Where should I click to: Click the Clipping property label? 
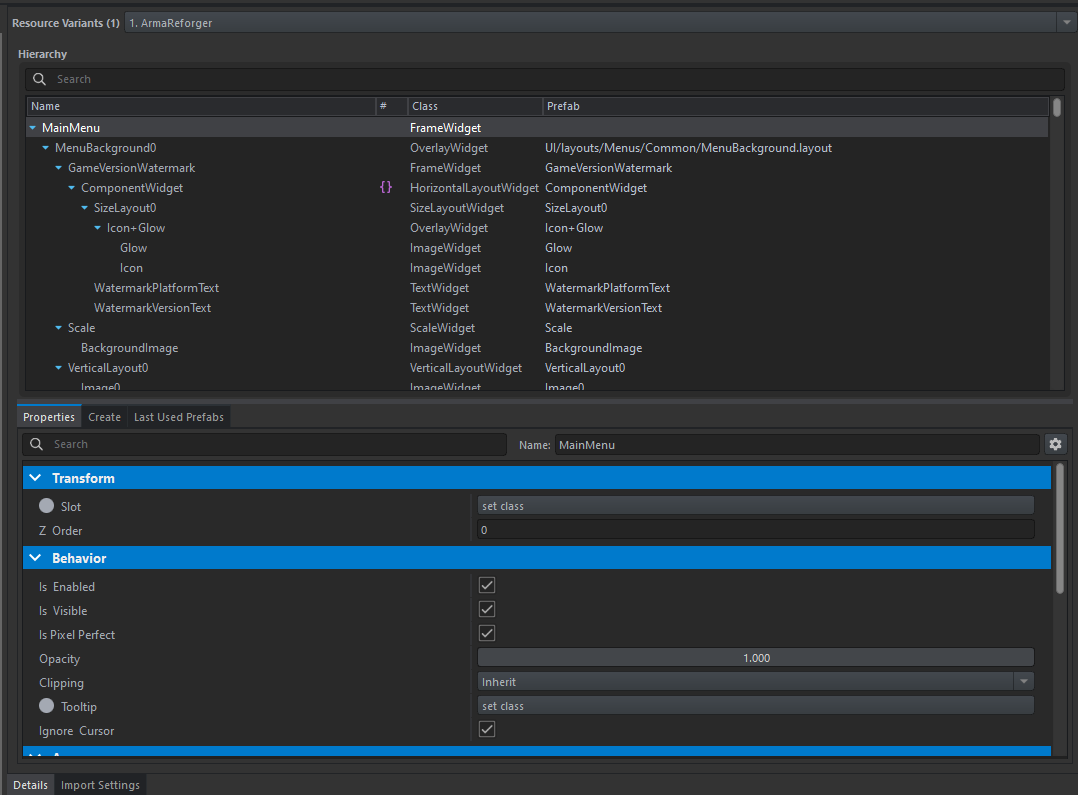pyautogui.click(x=61, y=683)
